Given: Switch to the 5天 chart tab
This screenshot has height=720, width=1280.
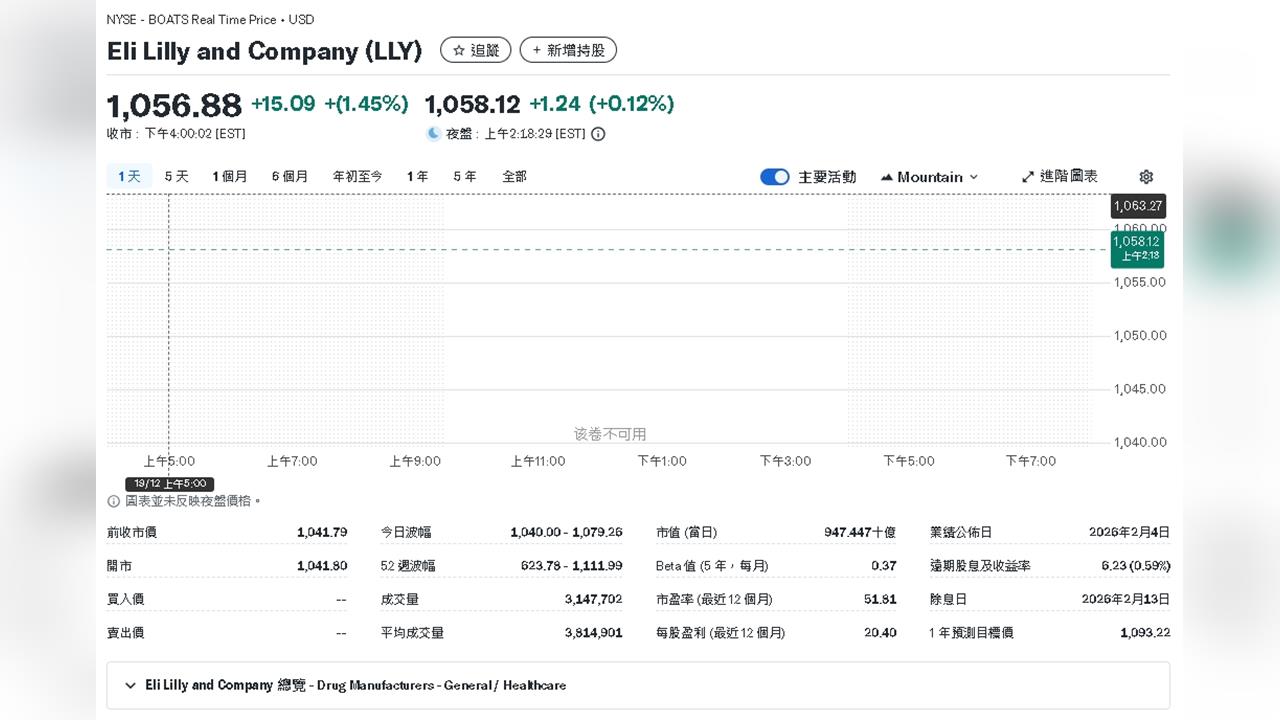Looking at the screenshot, I should [x=175, y=175].
